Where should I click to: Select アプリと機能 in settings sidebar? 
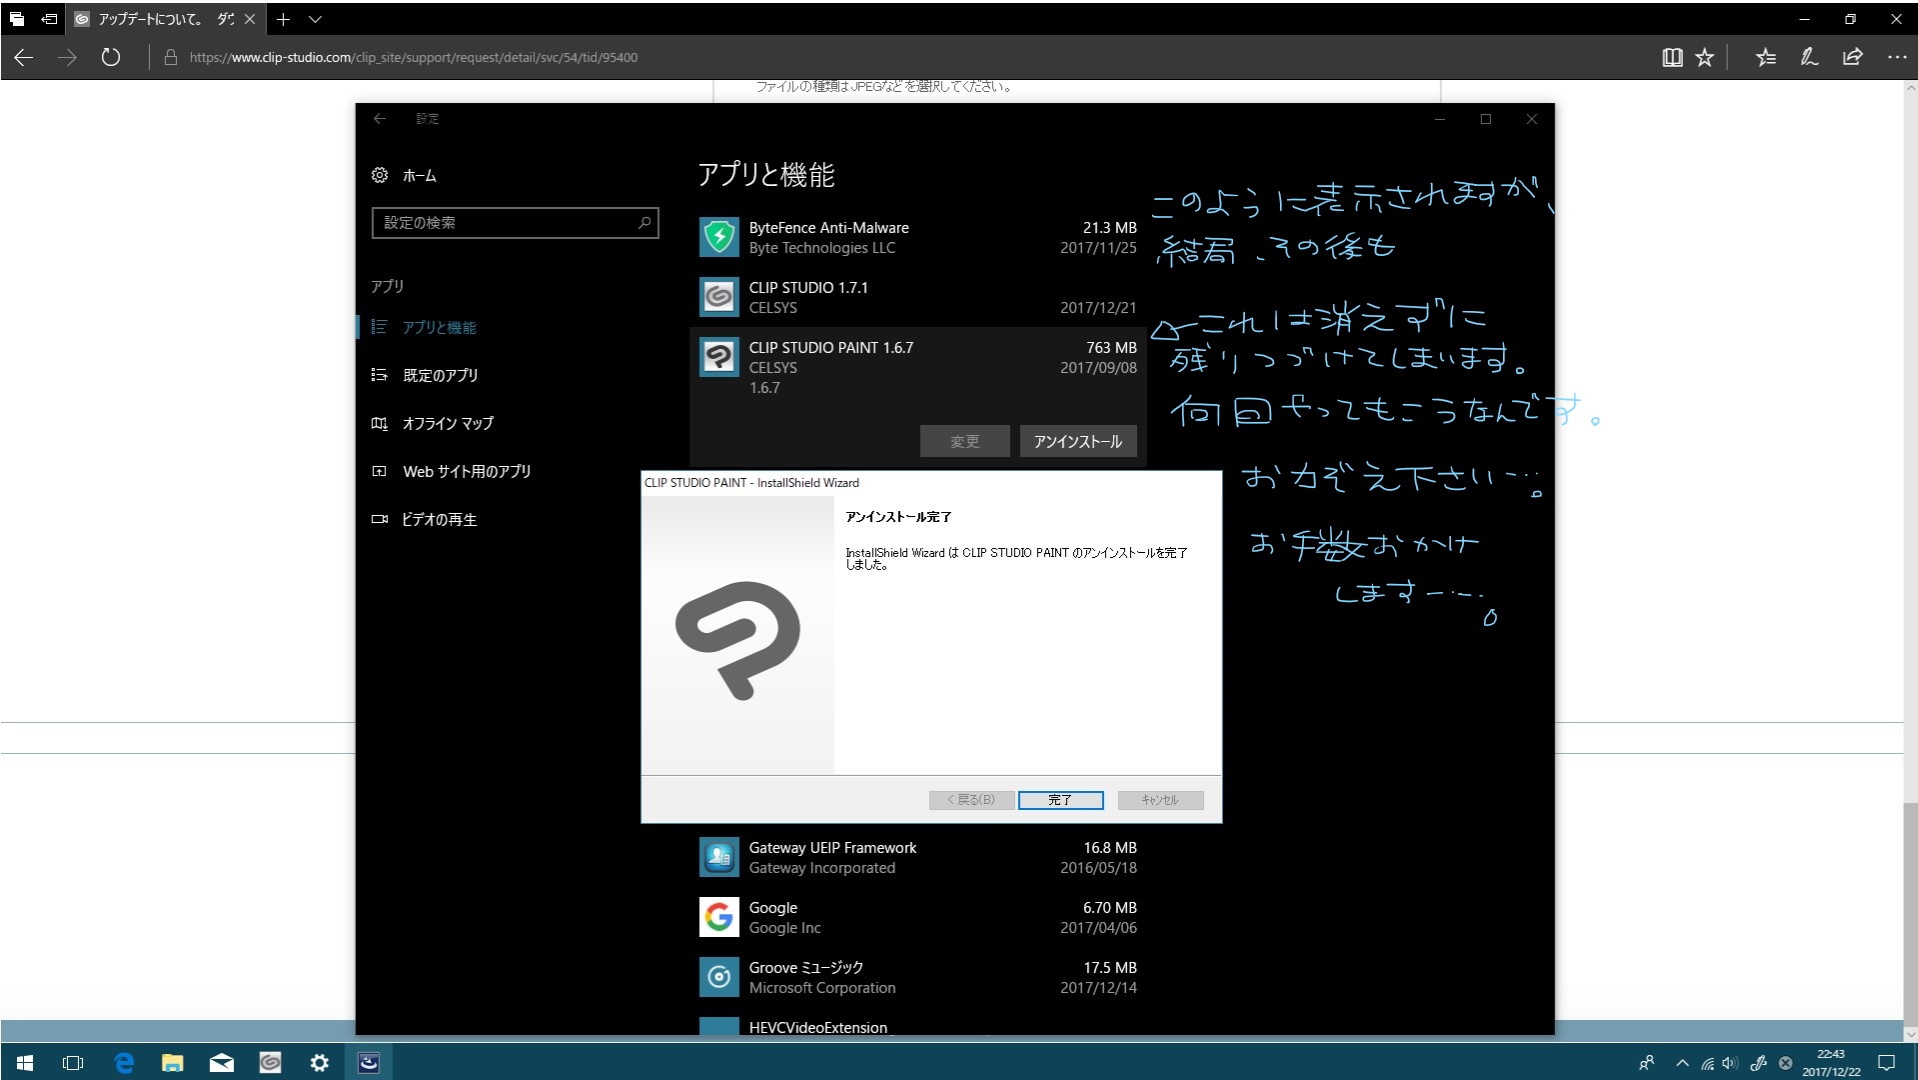point(439,327)
